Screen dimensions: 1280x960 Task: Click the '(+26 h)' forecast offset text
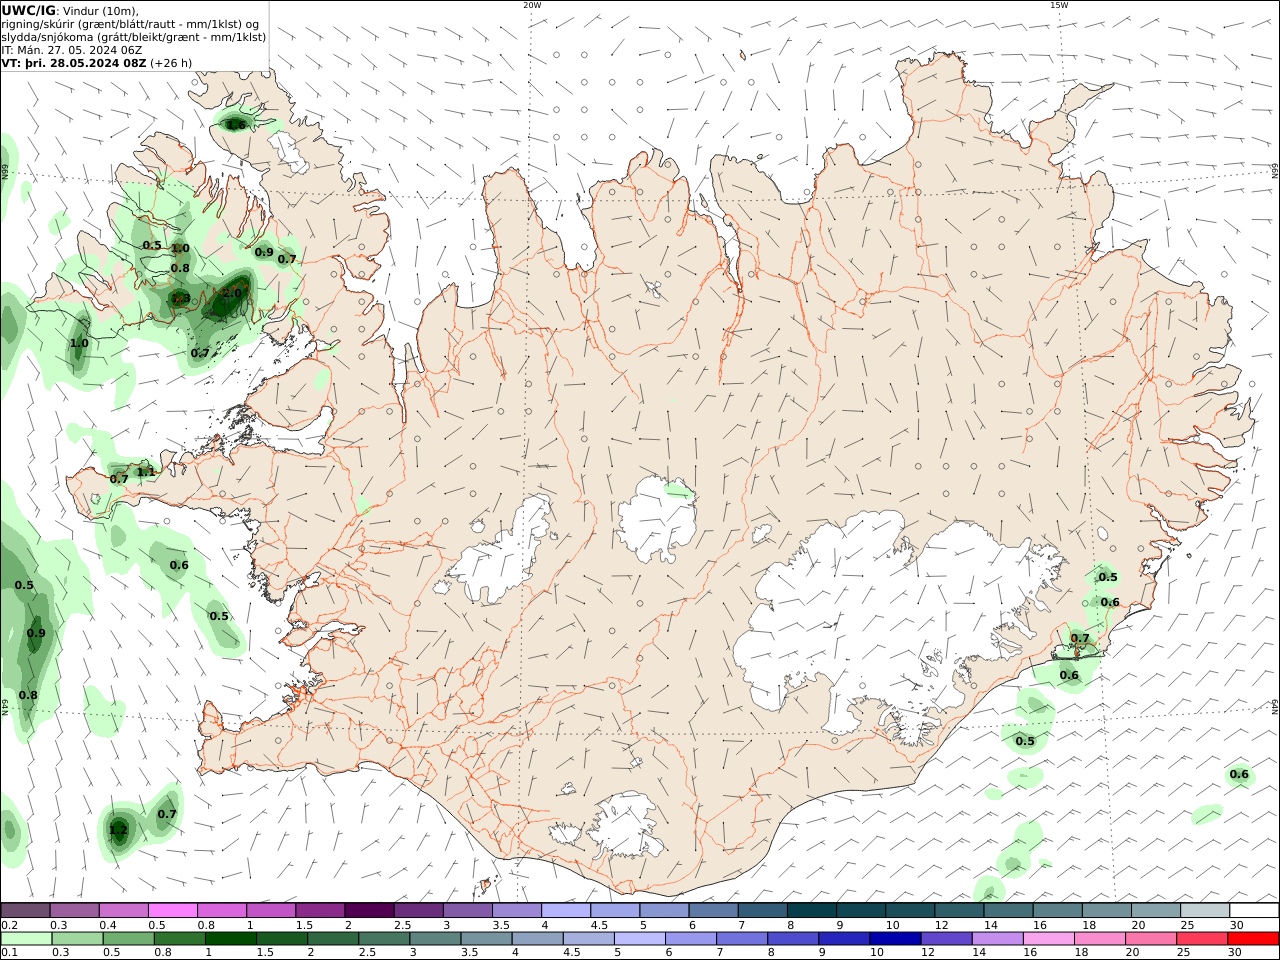(x=171, y=63)
